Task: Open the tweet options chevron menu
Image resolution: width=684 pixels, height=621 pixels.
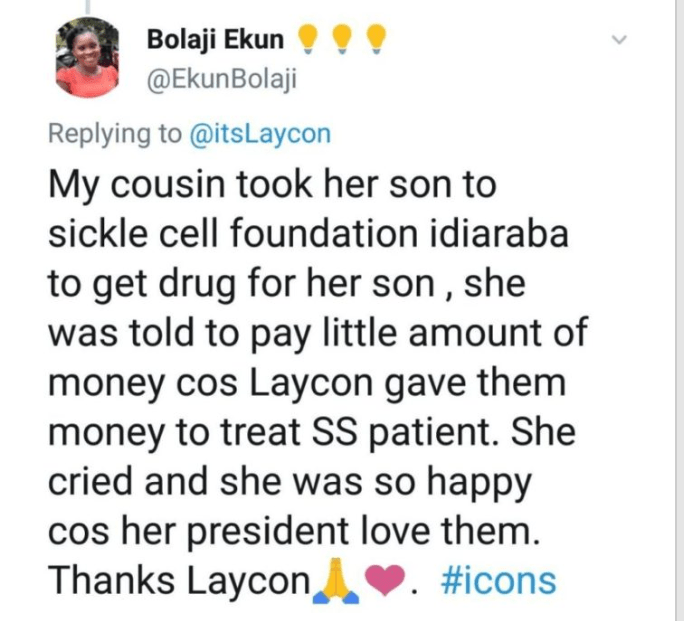Action: [x=619, y=41]
